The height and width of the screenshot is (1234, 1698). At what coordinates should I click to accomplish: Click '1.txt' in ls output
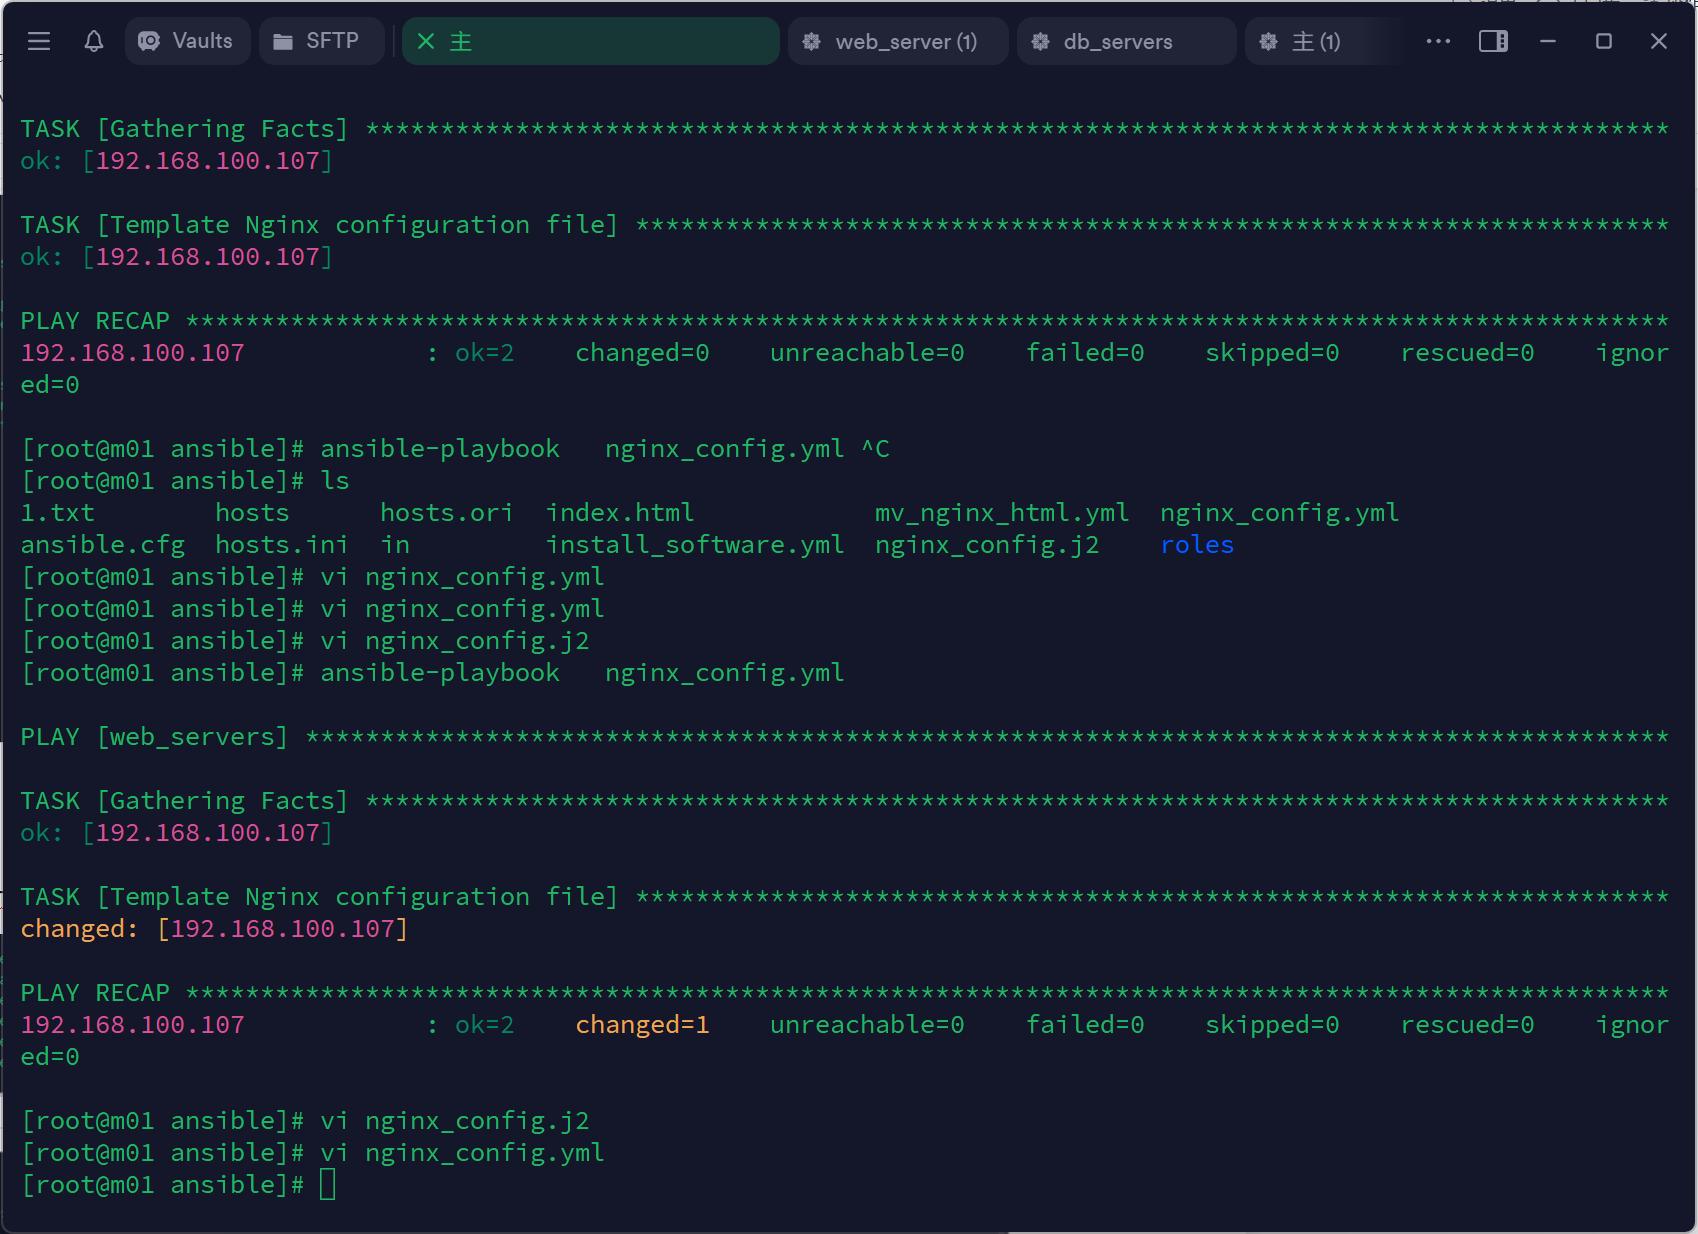(x=58, y=513)
